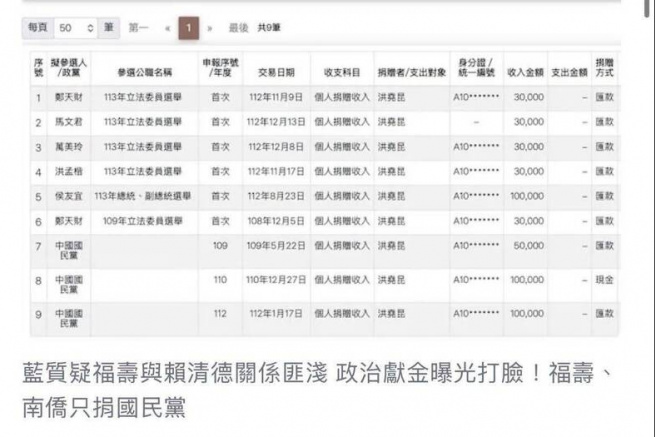Click the 113年總統、副總統選舉 cell
The height and width of the screenshot is (437, 655).
(x=143, y=196)
